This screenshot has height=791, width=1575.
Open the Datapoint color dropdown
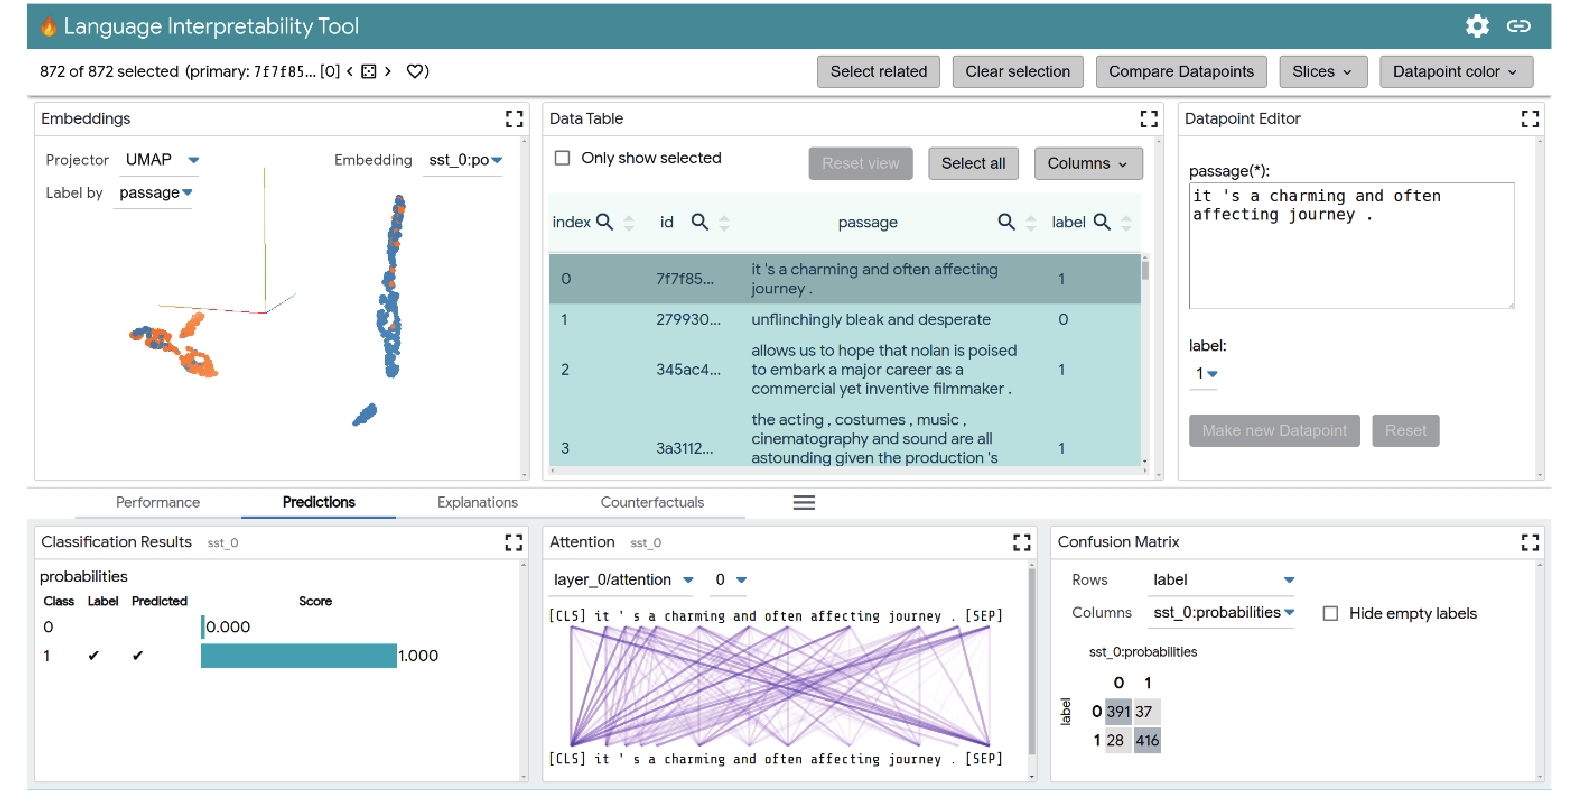[x=1455, y=72]
